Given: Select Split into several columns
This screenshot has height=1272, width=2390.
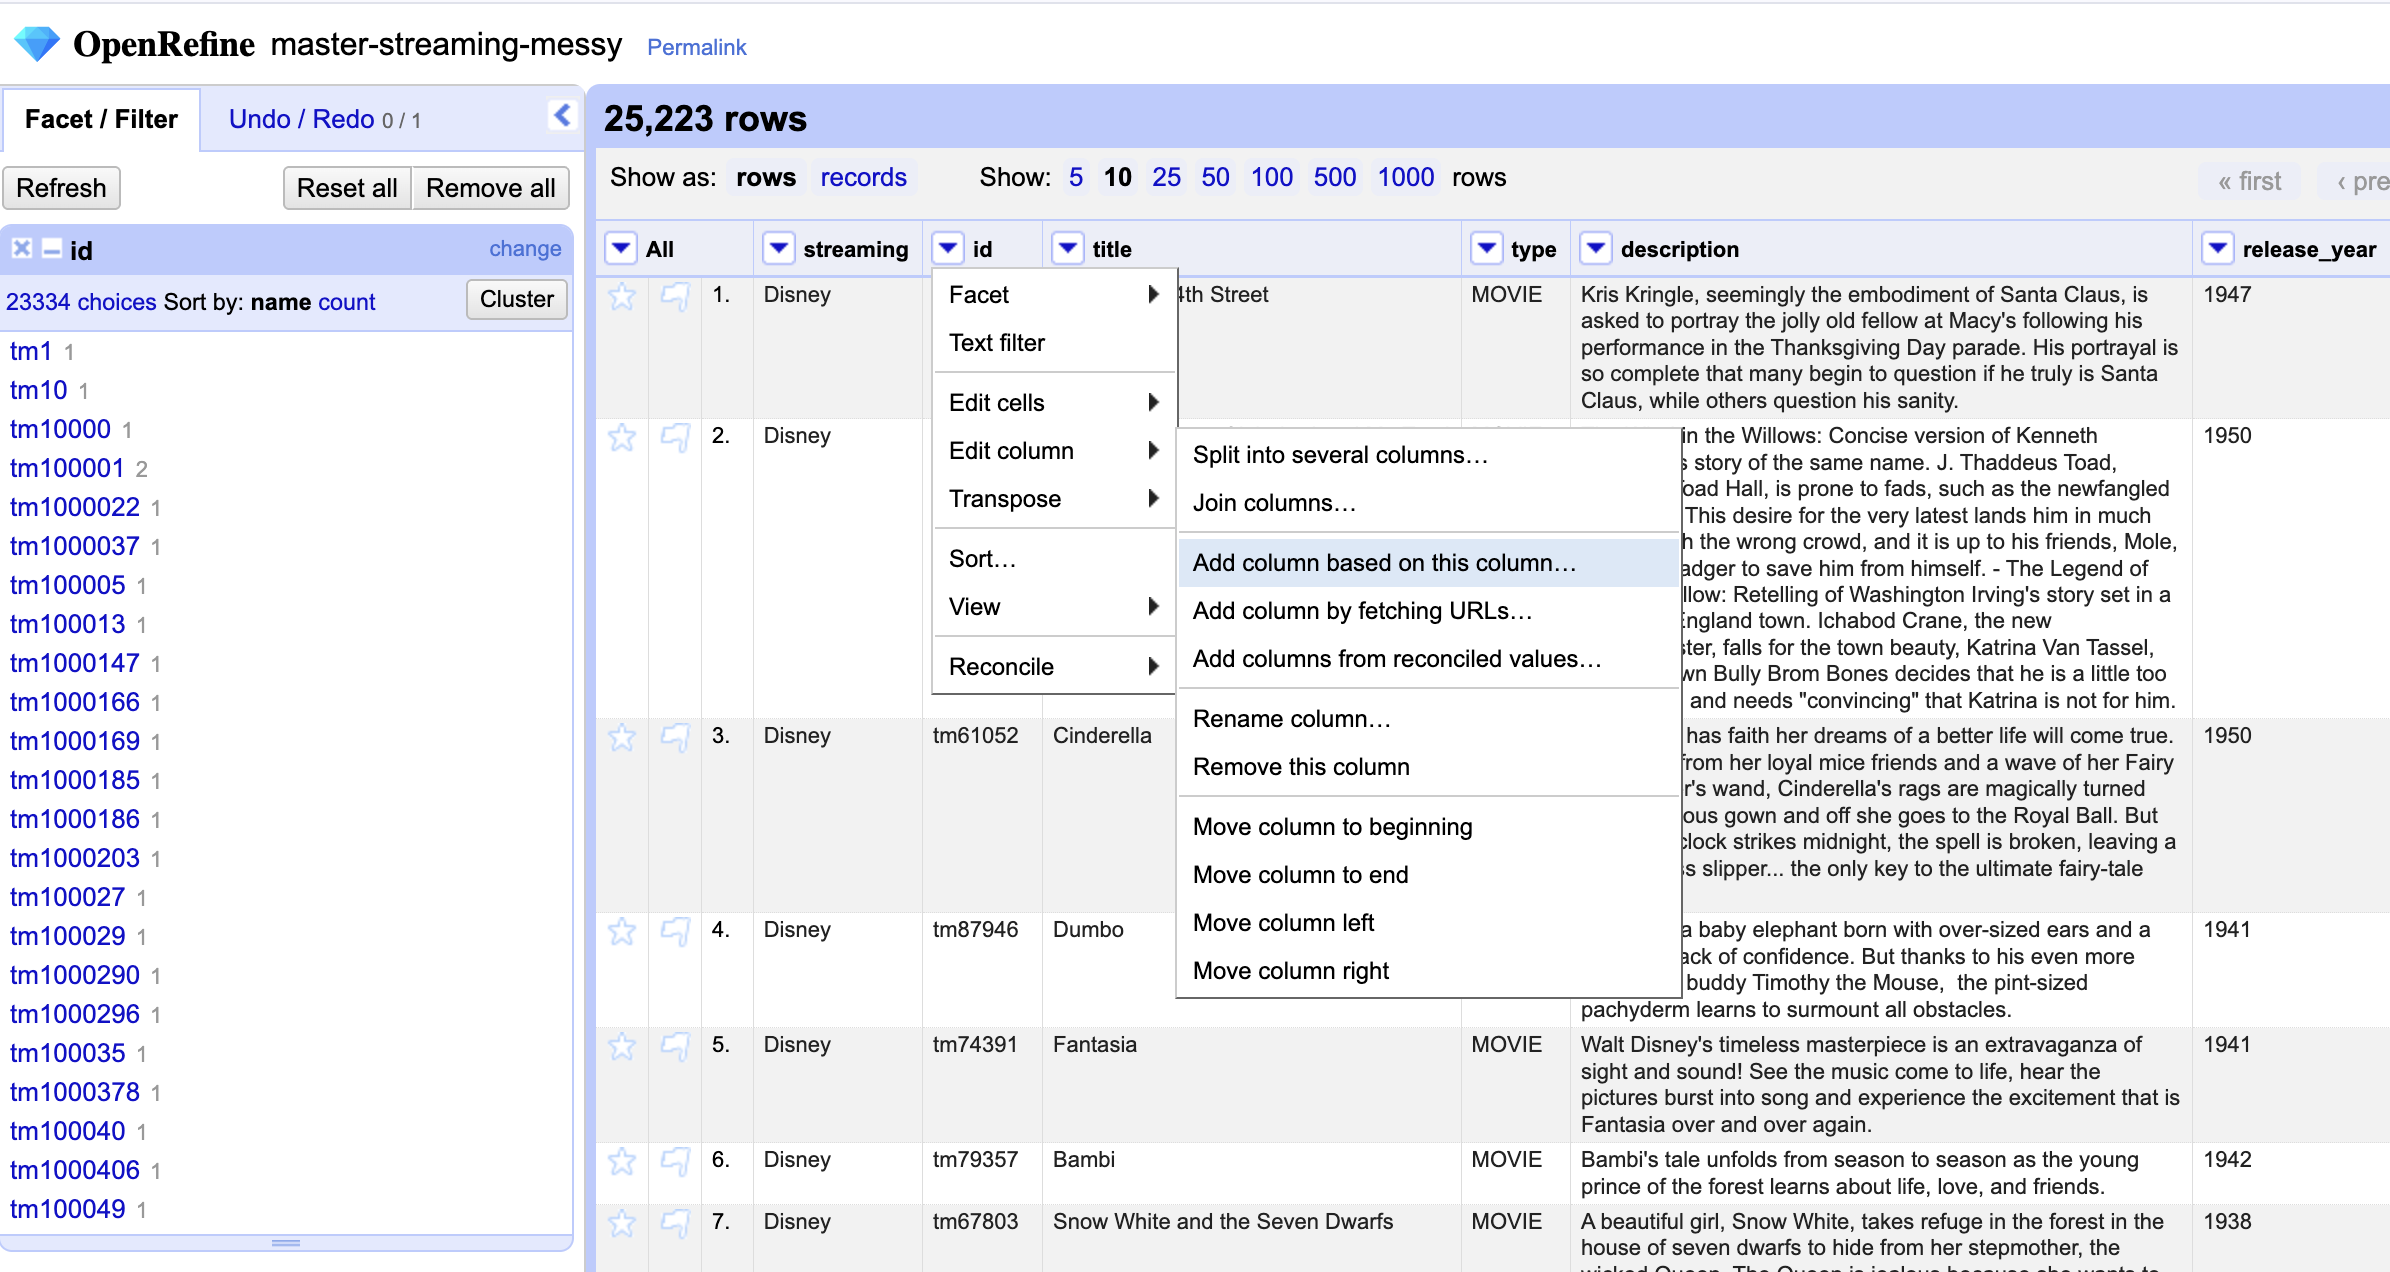Looking at the screenshot, I should [x=1428, y=454].
